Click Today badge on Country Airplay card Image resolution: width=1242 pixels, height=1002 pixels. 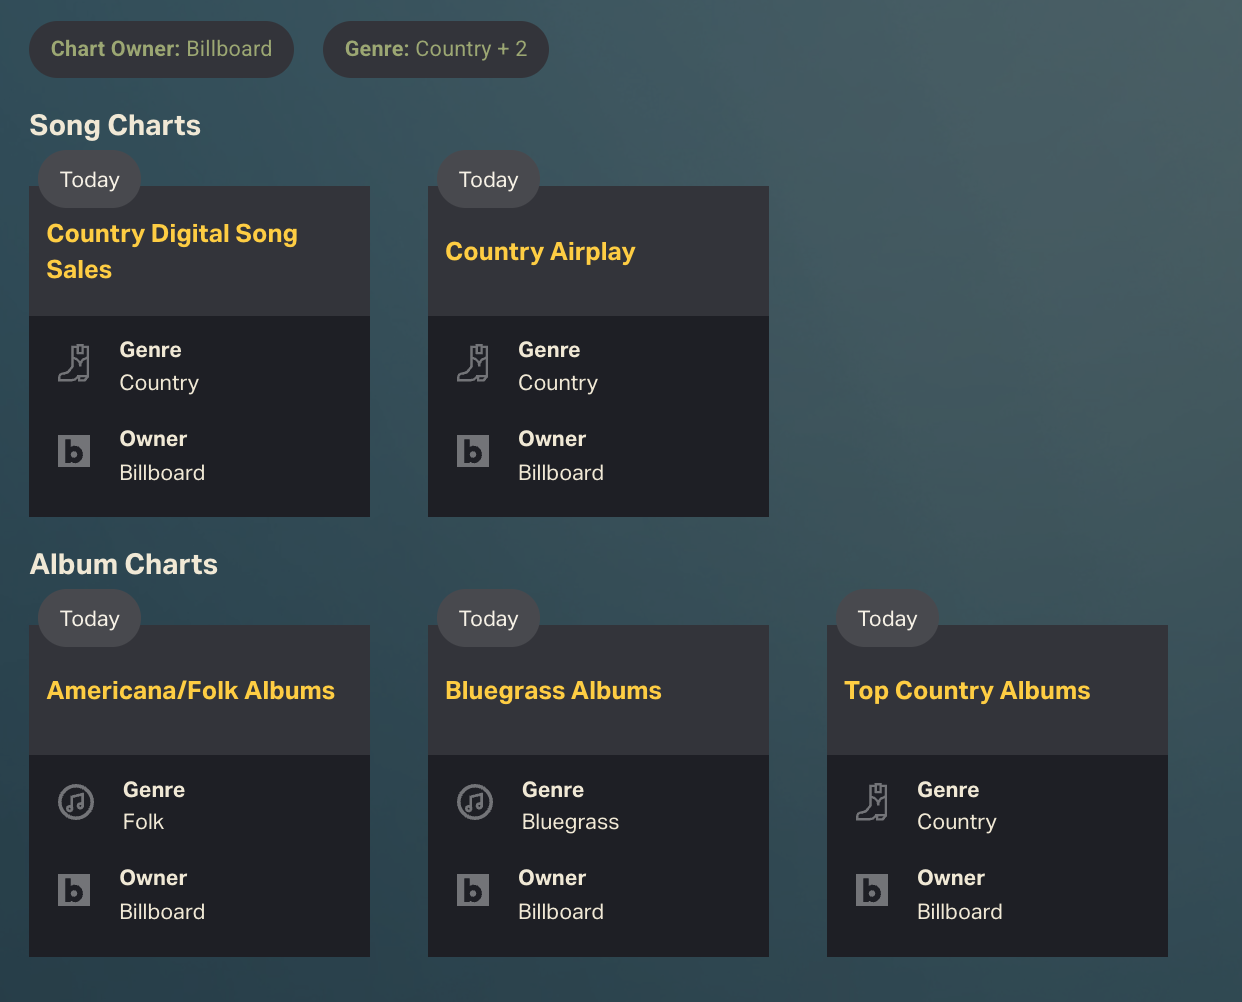(x=488, y=180)
